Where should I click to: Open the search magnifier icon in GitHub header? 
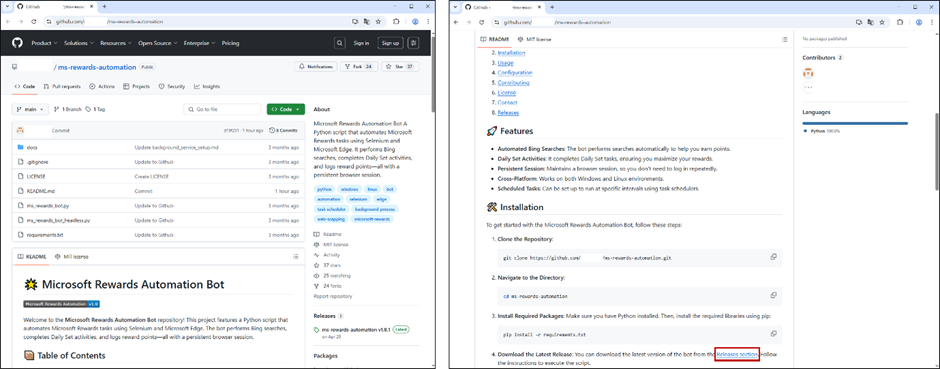tap(340, 43)
